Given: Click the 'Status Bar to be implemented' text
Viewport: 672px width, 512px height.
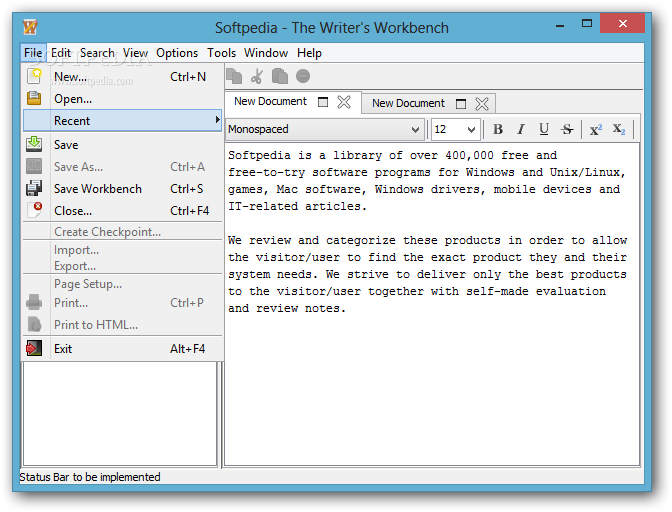Looking at the screenshot, I should [x=90, y=477].
